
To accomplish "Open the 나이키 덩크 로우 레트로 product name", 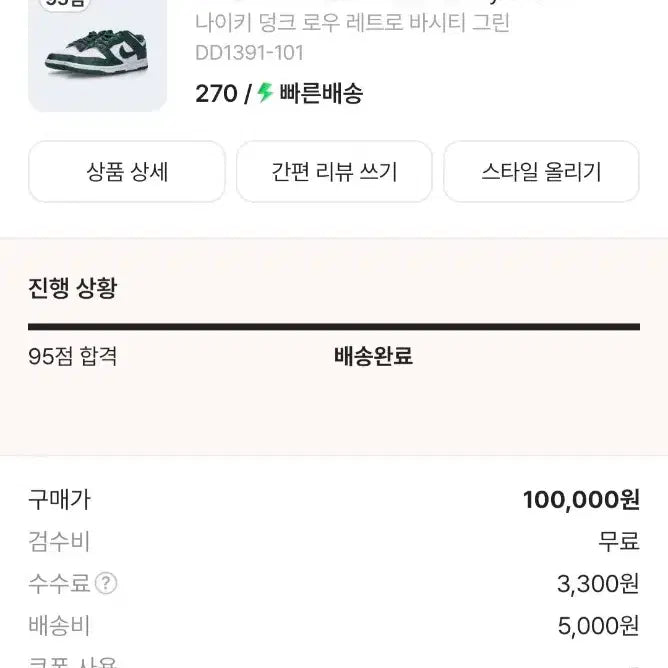I will 352,23.
